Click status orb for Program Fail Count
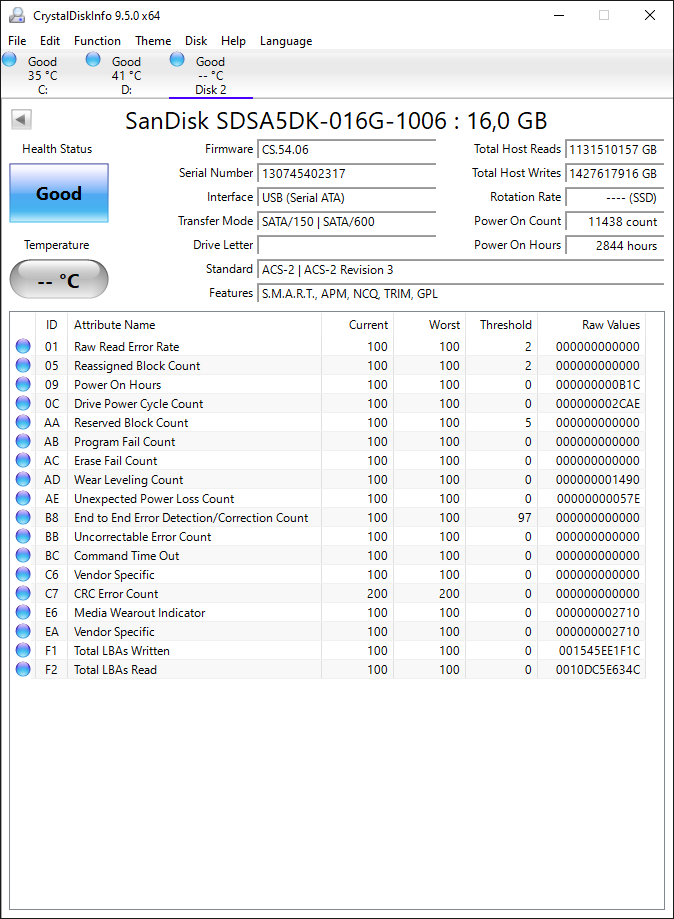The image size is (674, 919). (23, 441)
